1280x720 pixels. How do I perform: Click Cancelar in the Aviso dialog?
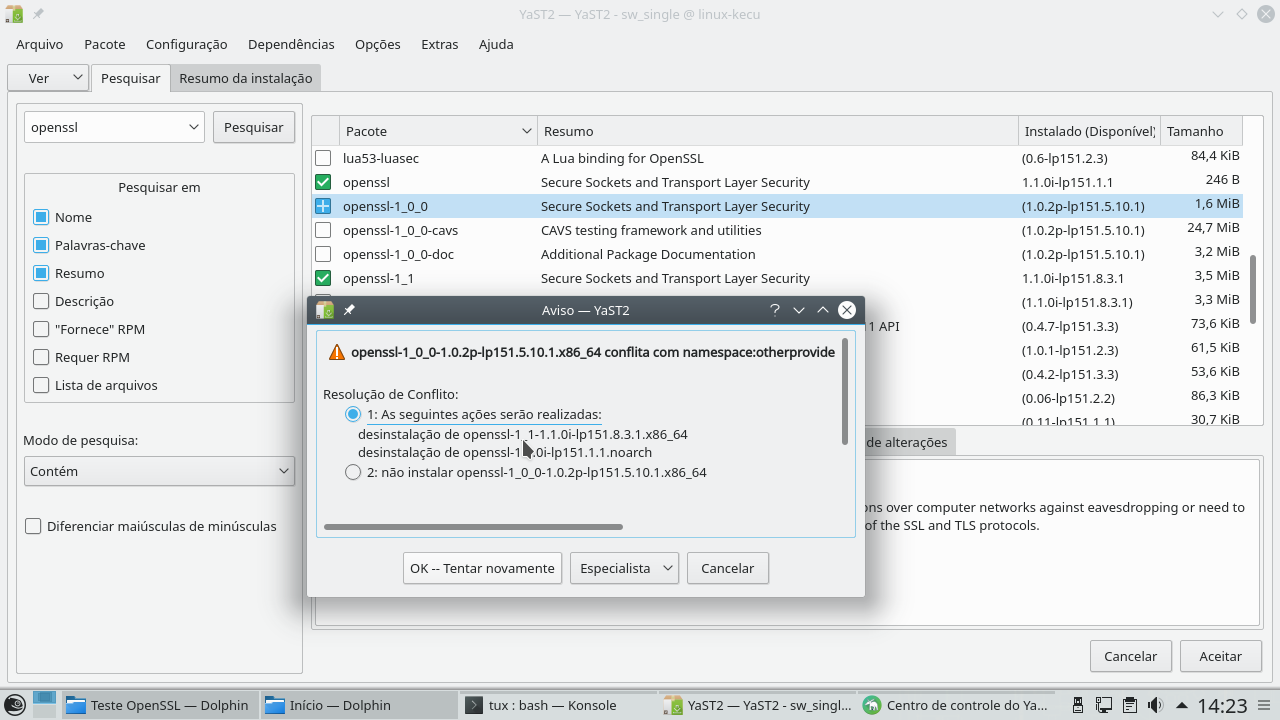click(728, 568)
